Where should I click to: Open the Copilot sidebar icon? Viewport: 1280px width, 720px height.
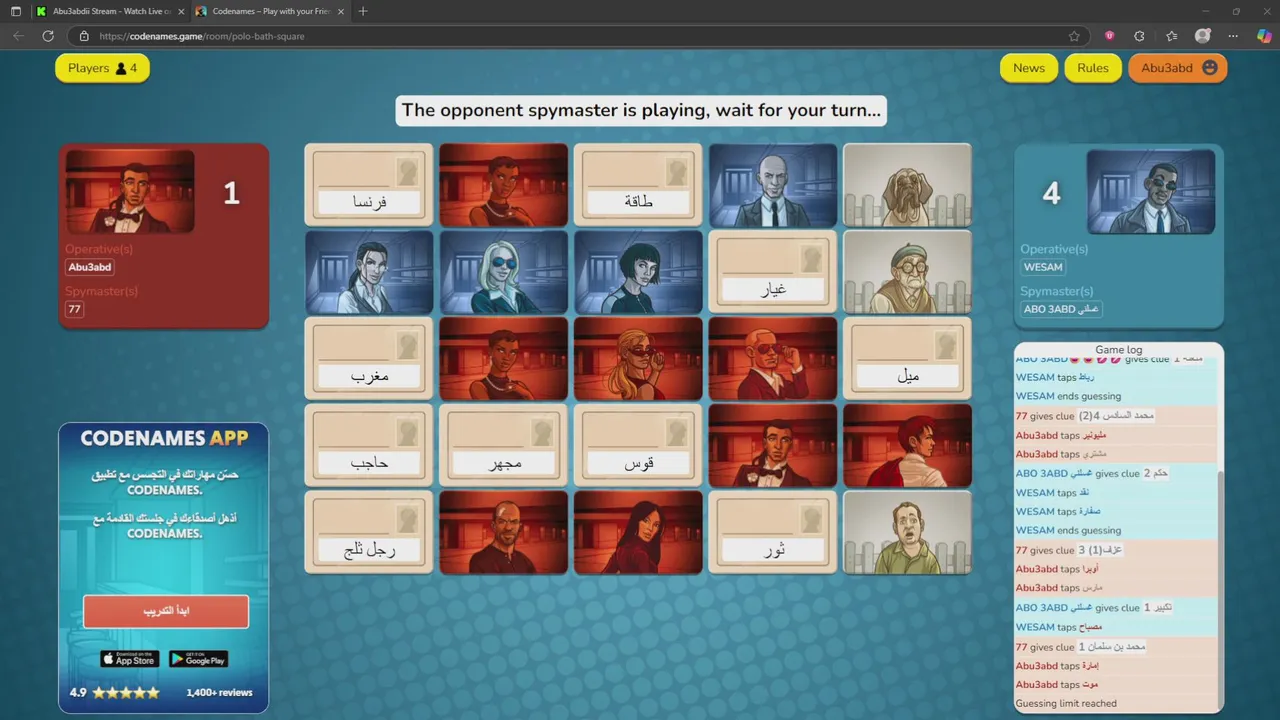pos(1262,36)
